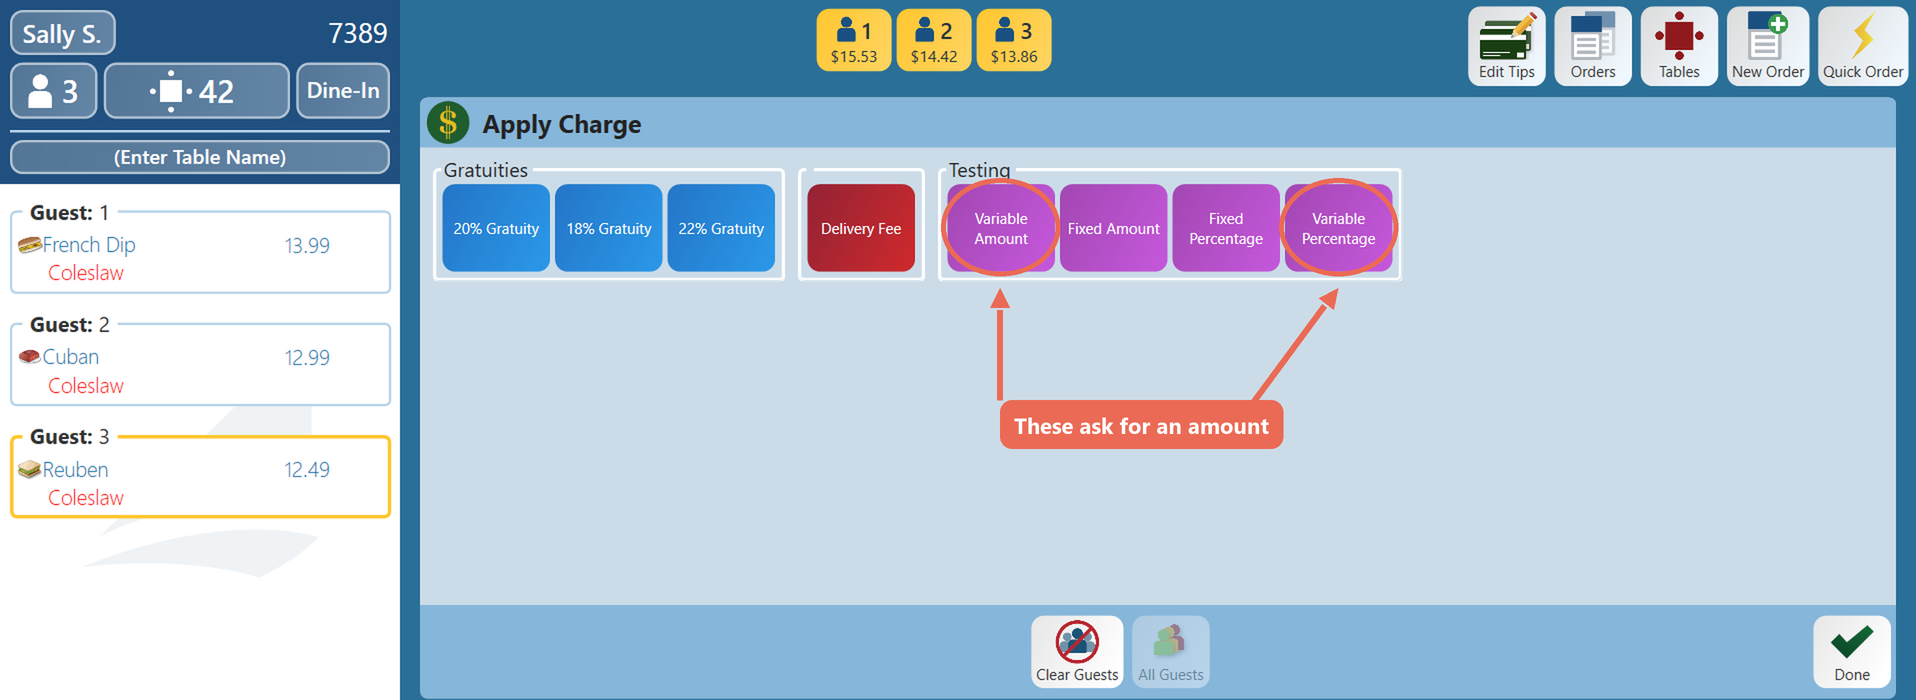This screenshot has width=1916, height=700.
Task: Select the Guest: 3 header
Action: [69, 437]
